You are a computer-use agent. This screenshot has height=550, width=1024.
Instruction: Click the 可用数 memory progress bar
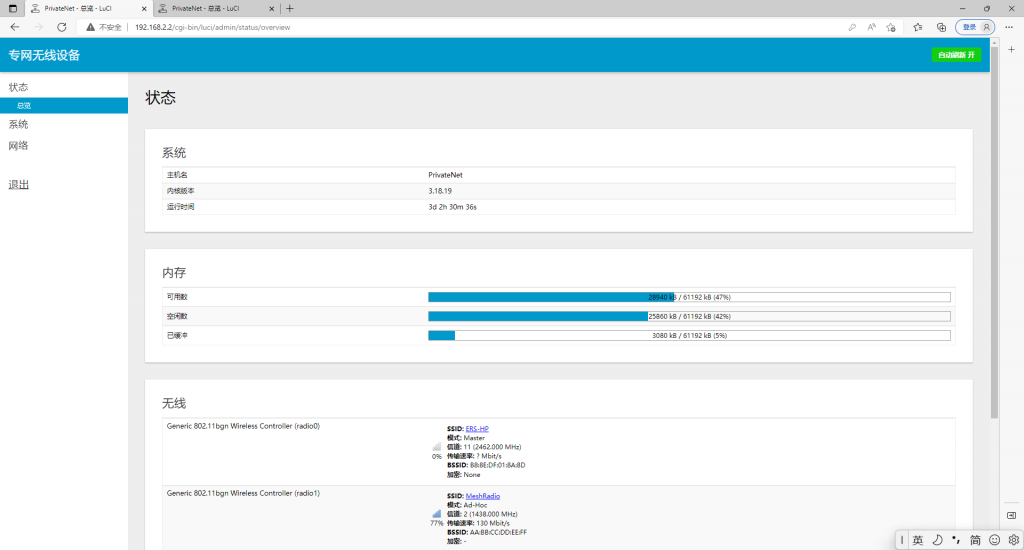pyautogui.click(x=689, y=297)
